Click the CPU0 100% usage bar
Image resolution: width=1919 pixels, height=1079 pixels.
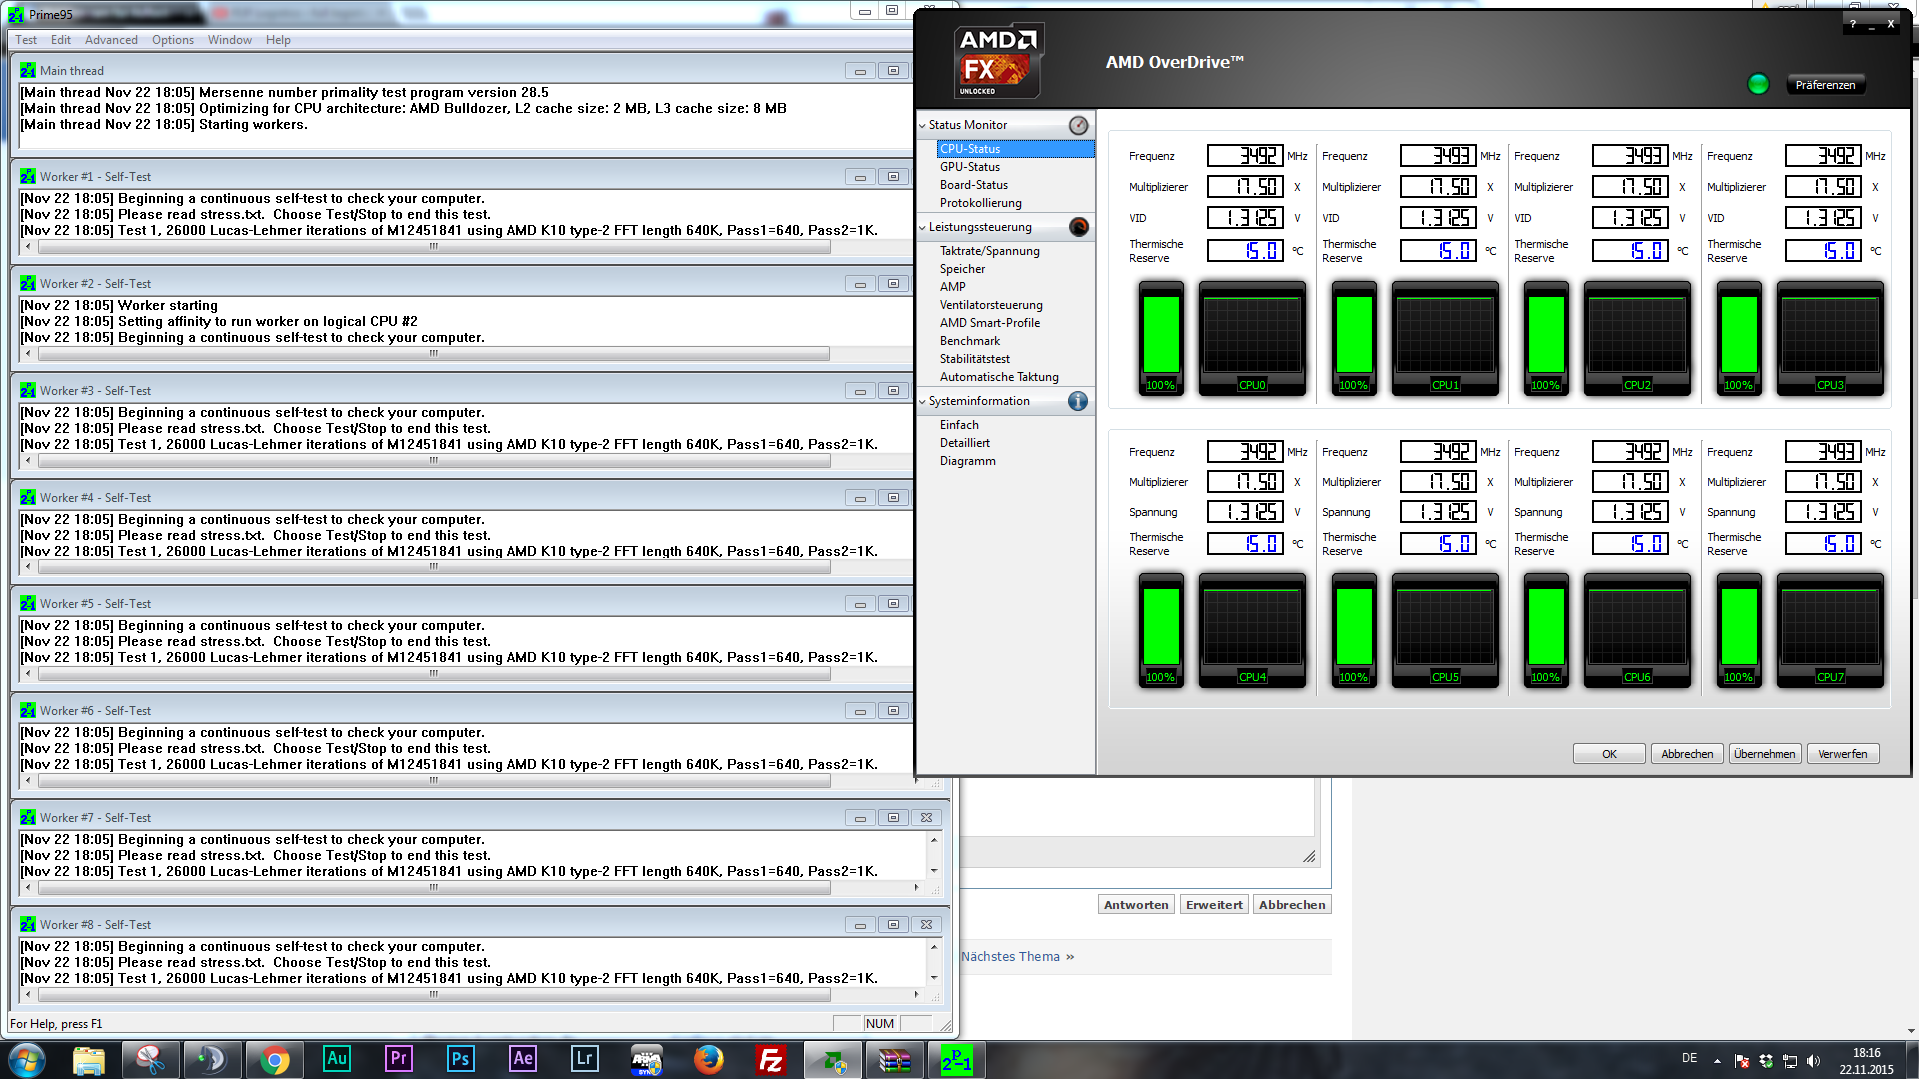click(x=1161, y=340)
